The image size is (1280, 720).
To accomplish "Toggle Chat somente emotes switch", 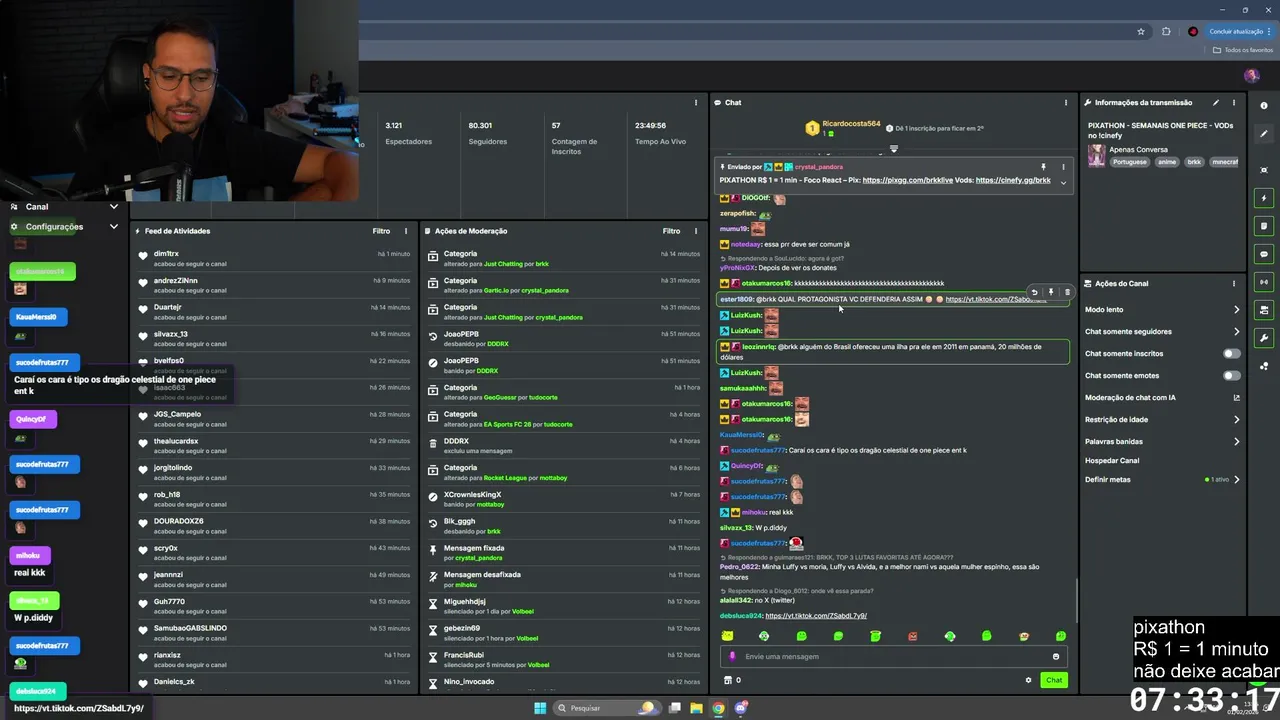I will click(x=1231, y=375).
